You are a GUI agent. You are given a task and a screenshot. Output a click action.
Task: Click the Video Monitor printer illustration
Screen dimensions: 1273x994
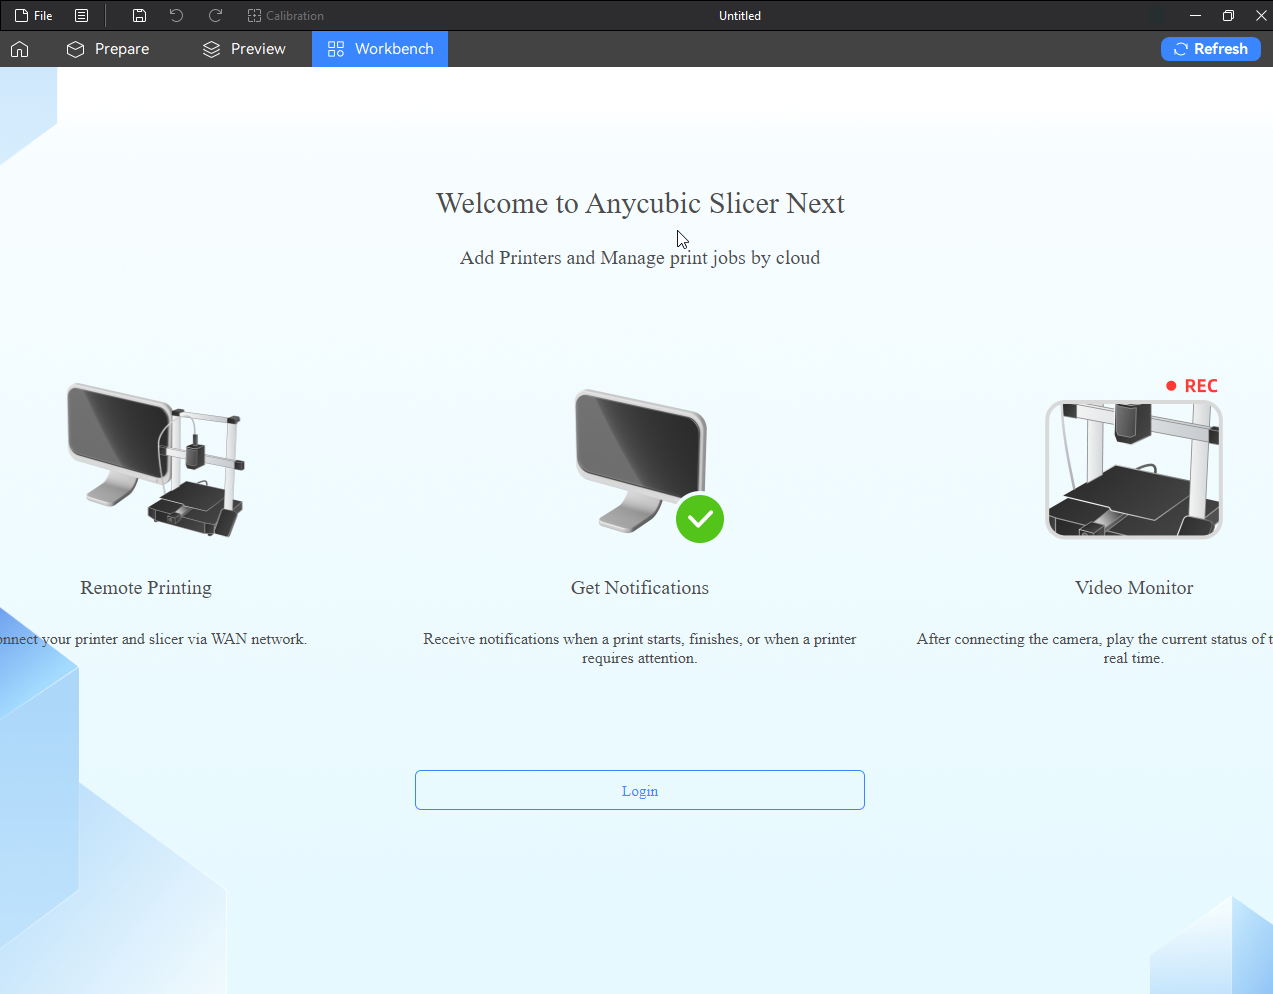(1134, 470)
